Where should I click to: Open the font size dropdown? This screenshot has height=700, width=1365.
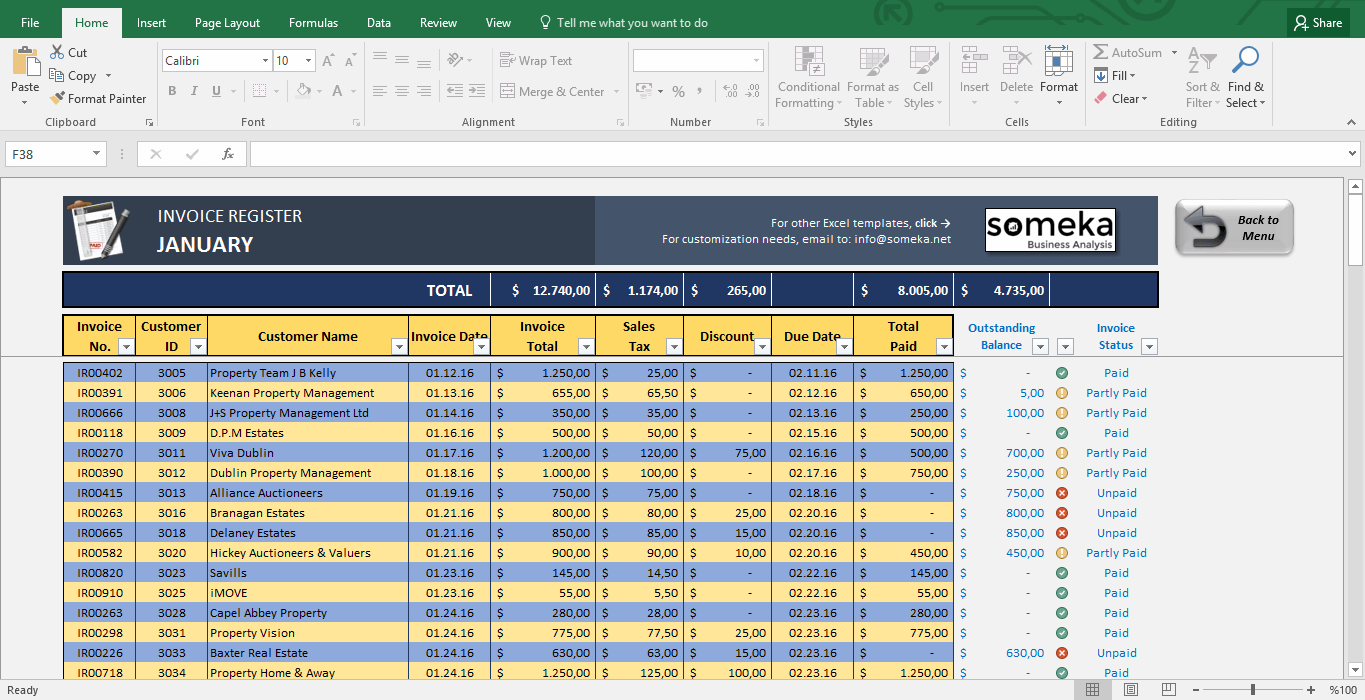click(309, 60)
